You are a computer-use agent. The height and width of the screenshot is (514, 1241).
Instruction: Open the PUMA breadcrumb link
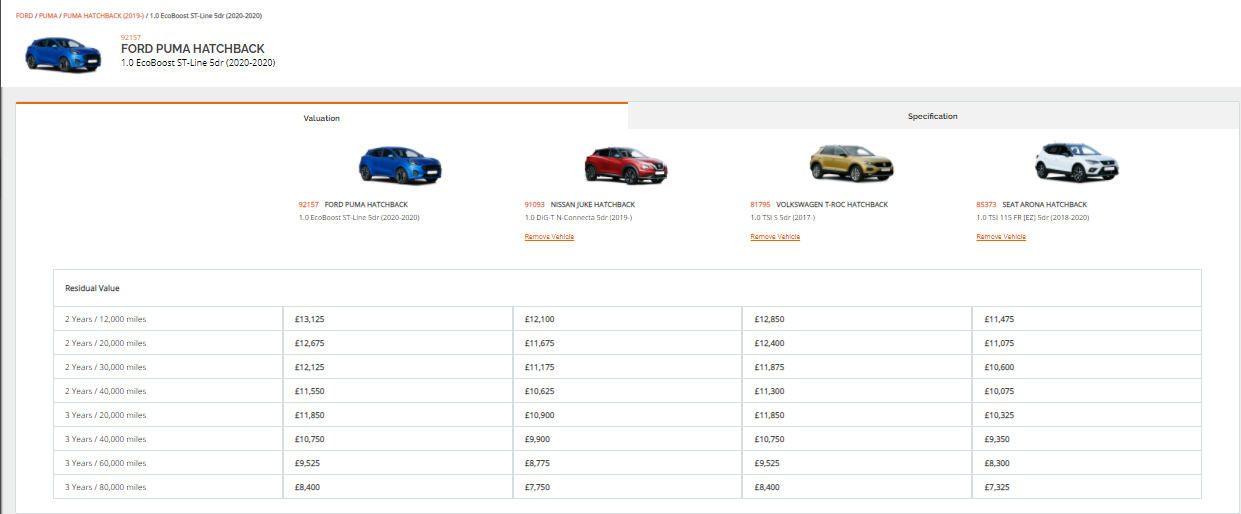coord(48,16)
